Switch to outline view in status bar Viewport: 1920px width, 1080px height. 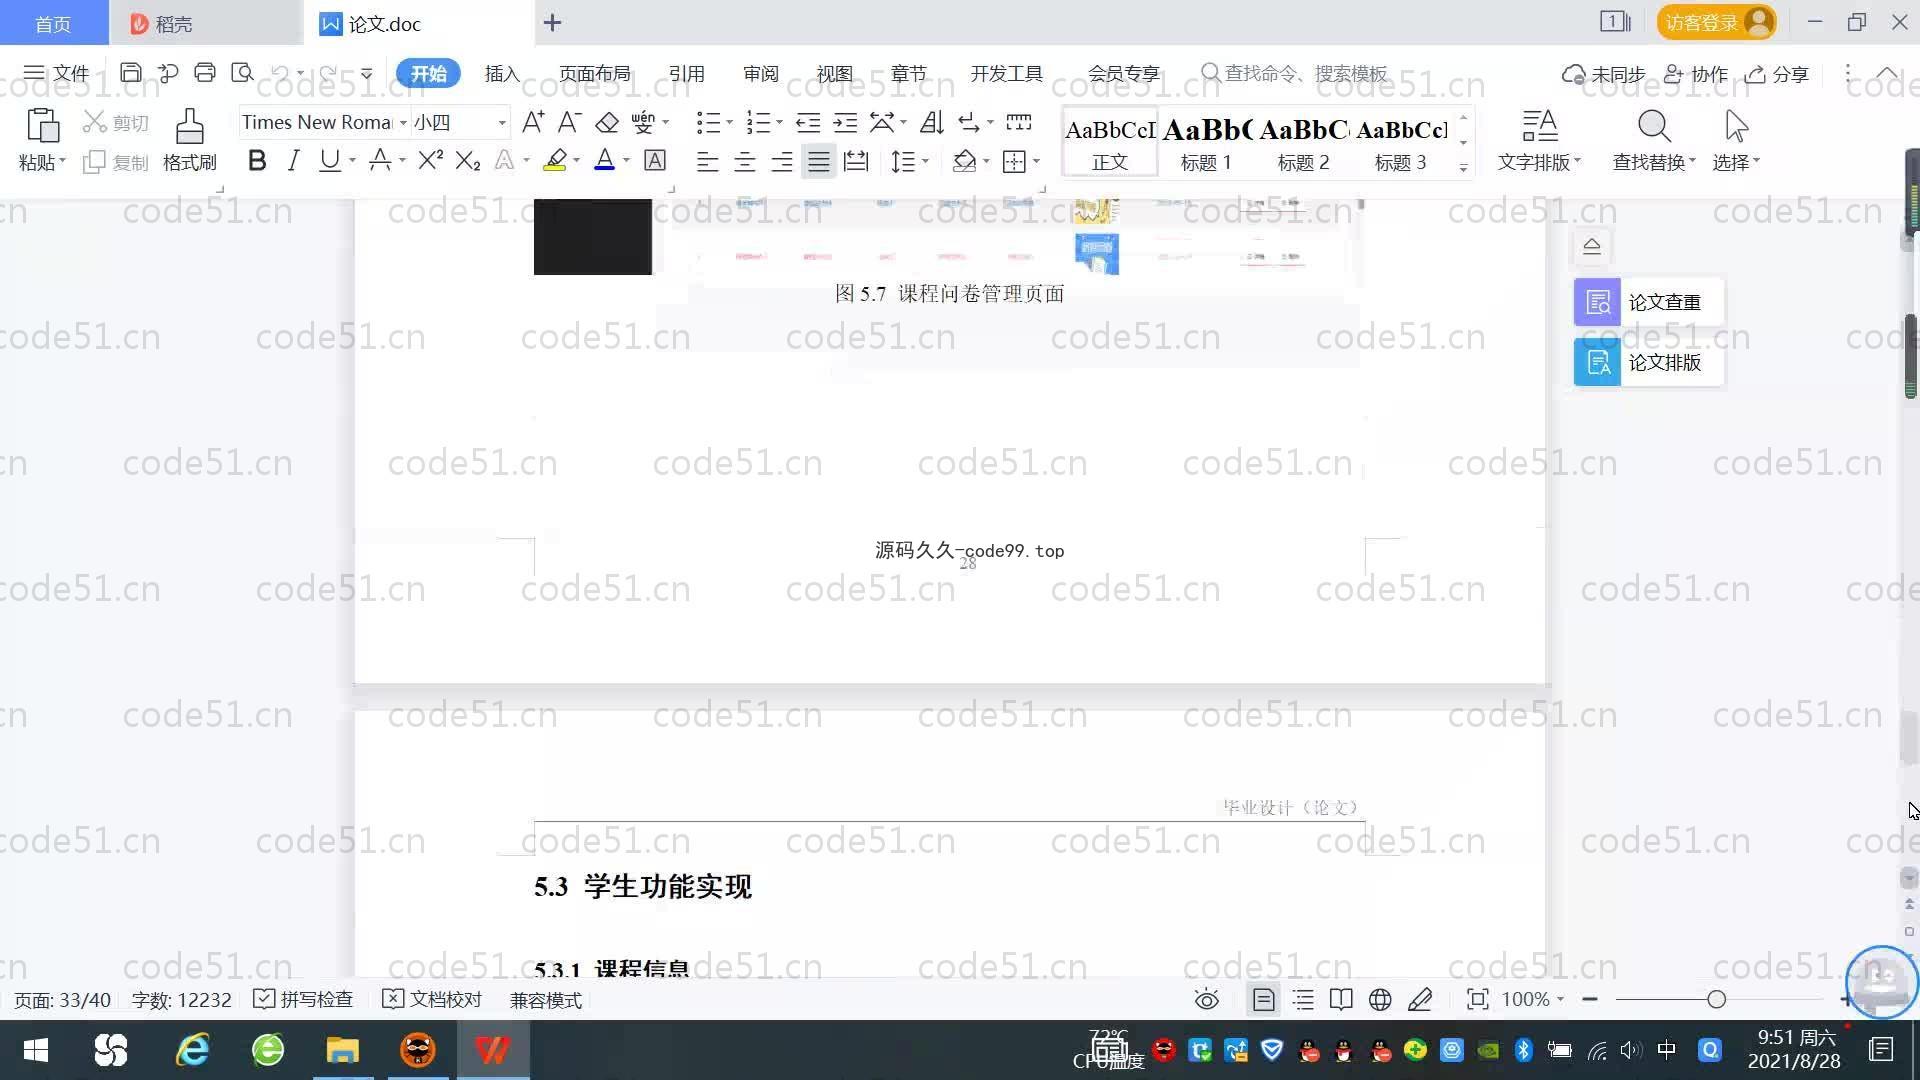tap(1303, 999)
